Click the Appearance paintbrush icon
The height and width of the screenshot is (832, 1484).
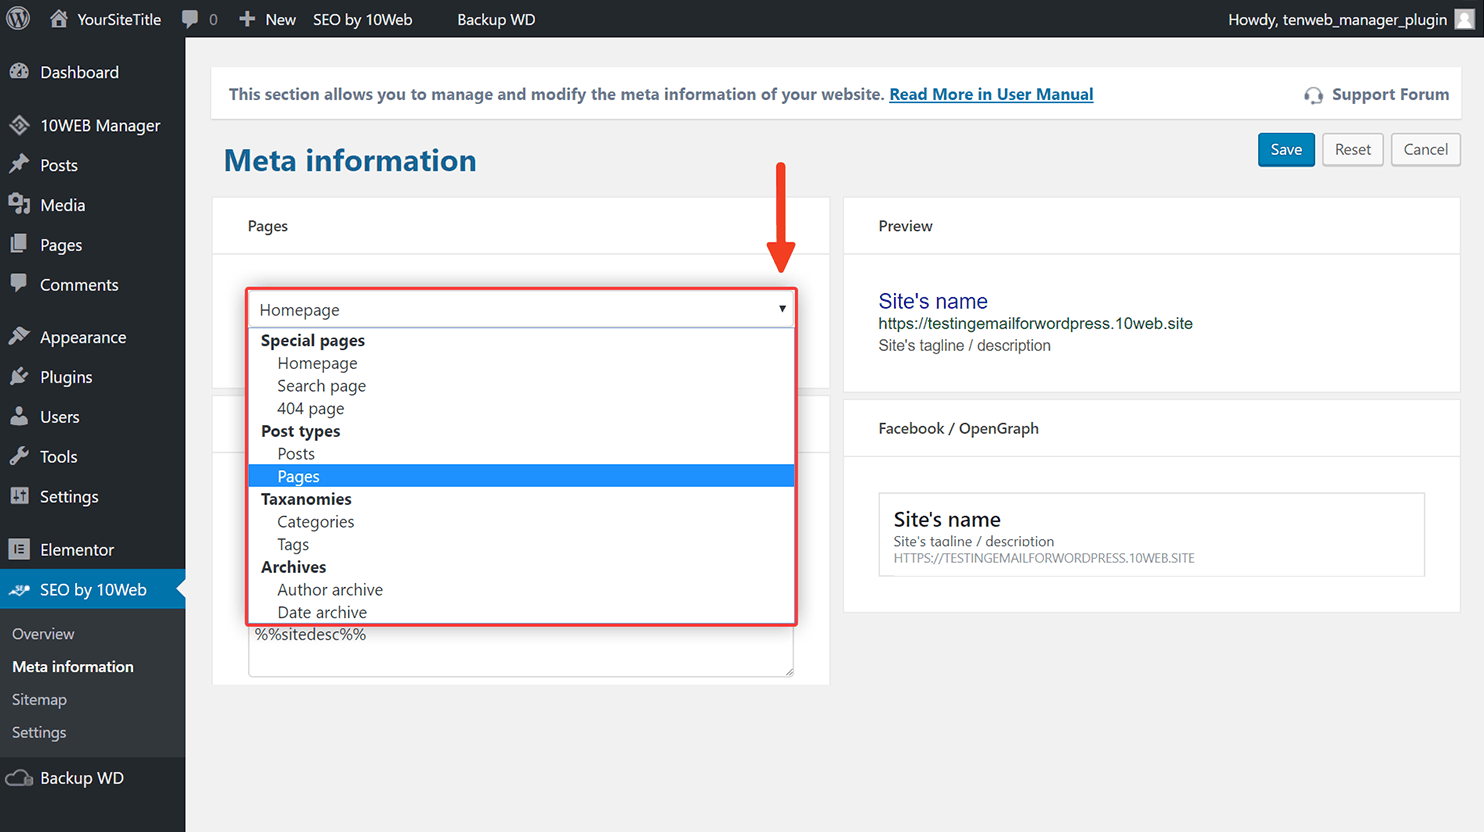19,336
